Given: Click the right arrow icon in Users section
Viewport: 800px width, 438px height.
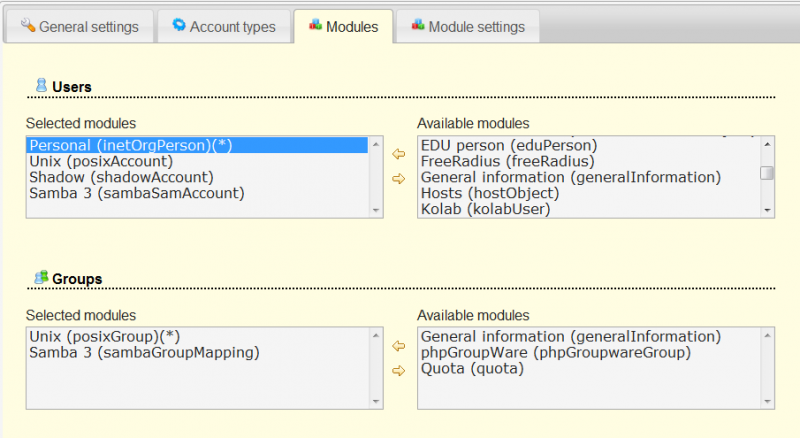Looking at the screenshot, I should 398,179.
